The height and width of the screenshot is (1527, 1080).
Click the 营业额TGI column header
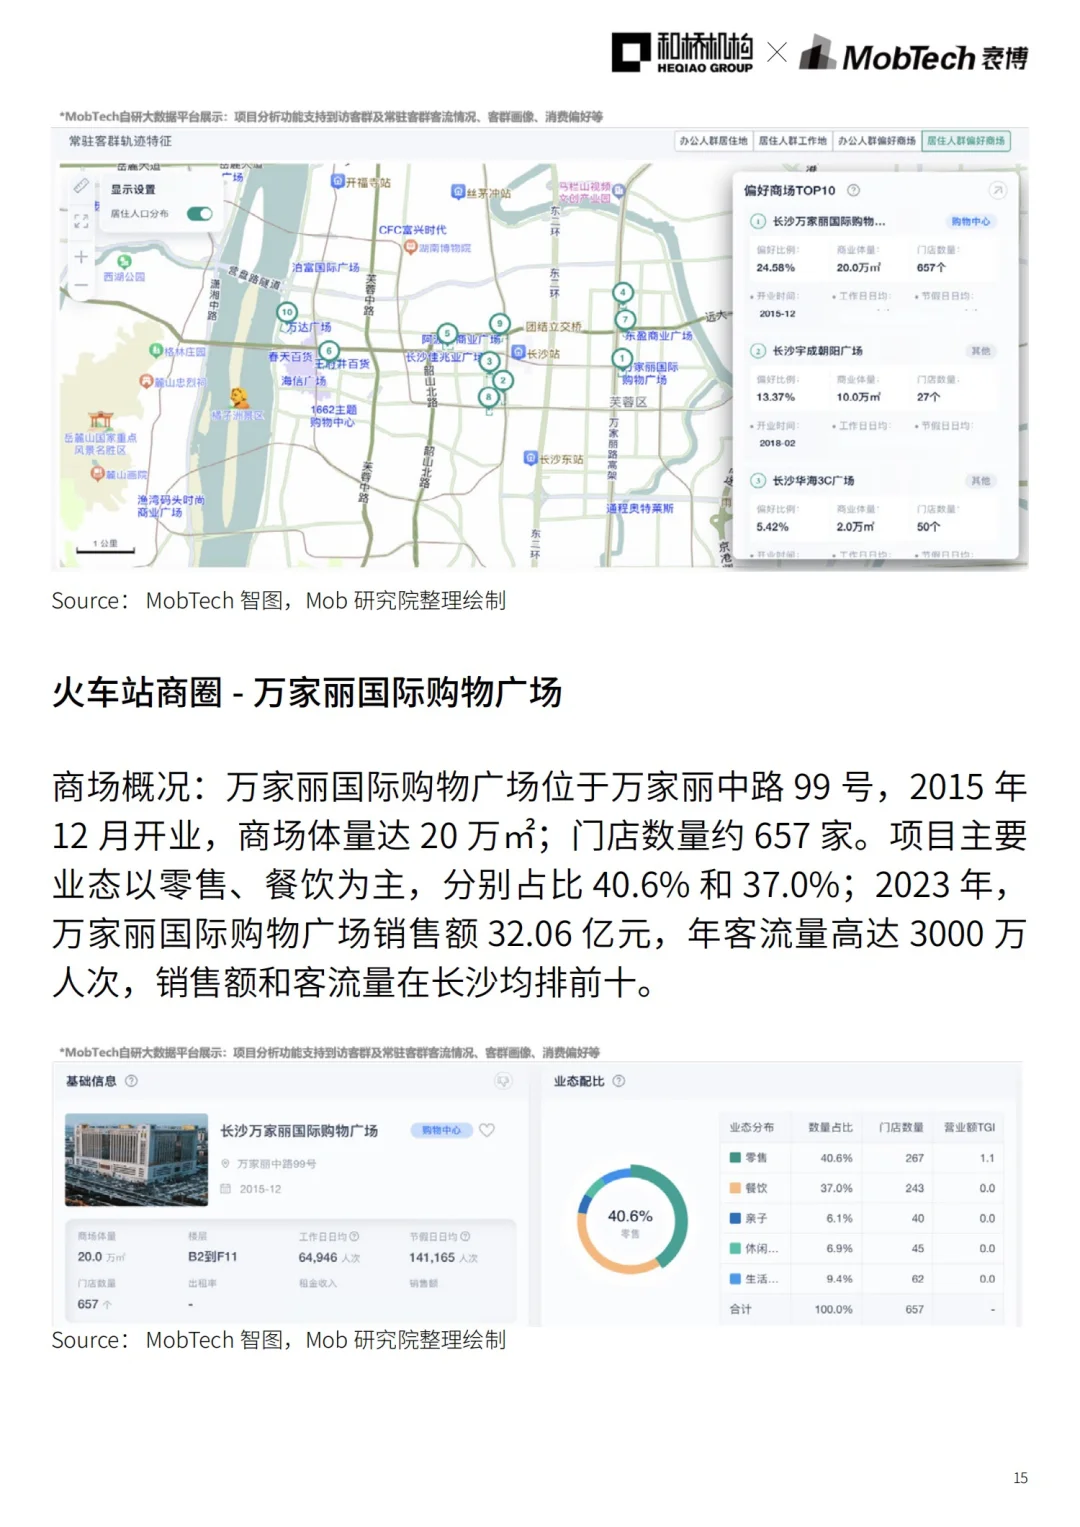(x=969, y=1127)
